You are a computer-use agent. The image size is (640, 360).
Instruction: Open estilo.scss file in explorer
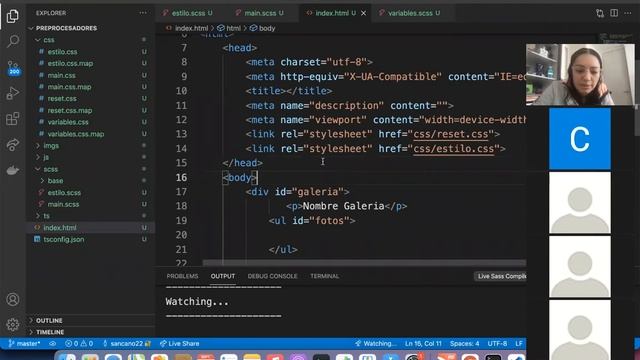[64, 192]
